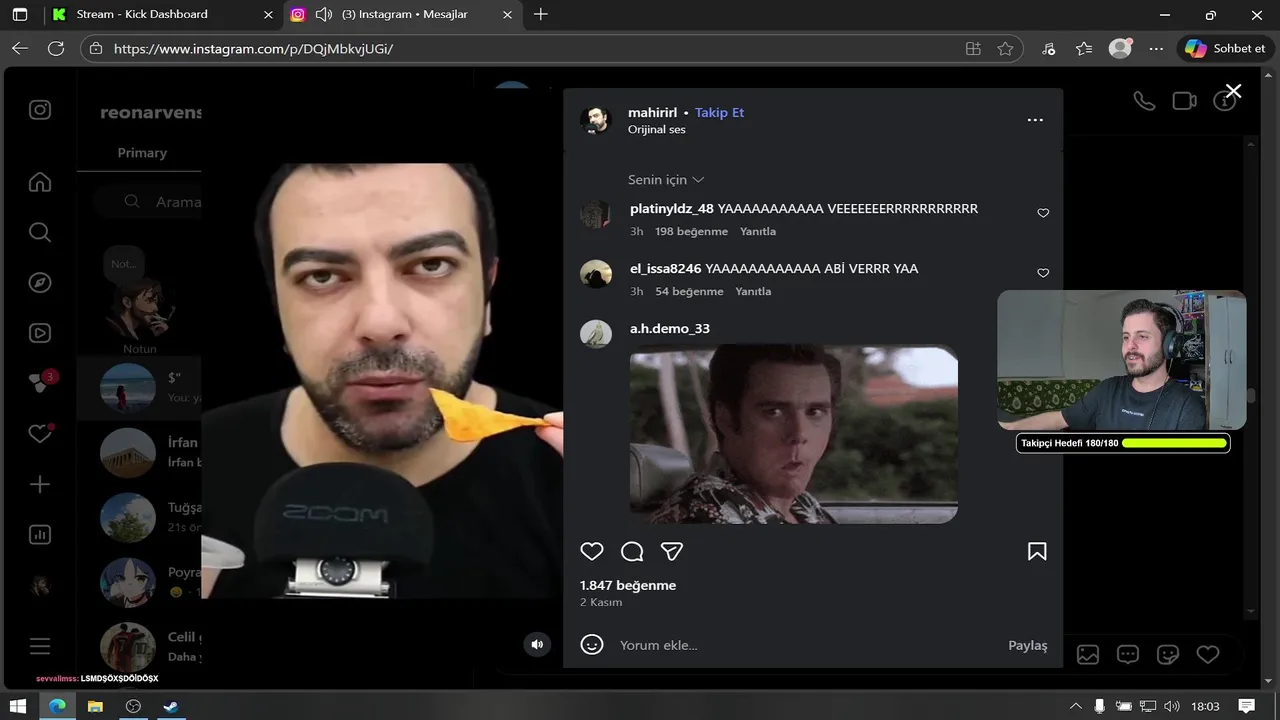Open the Edge media control icon

(1048, 48)
